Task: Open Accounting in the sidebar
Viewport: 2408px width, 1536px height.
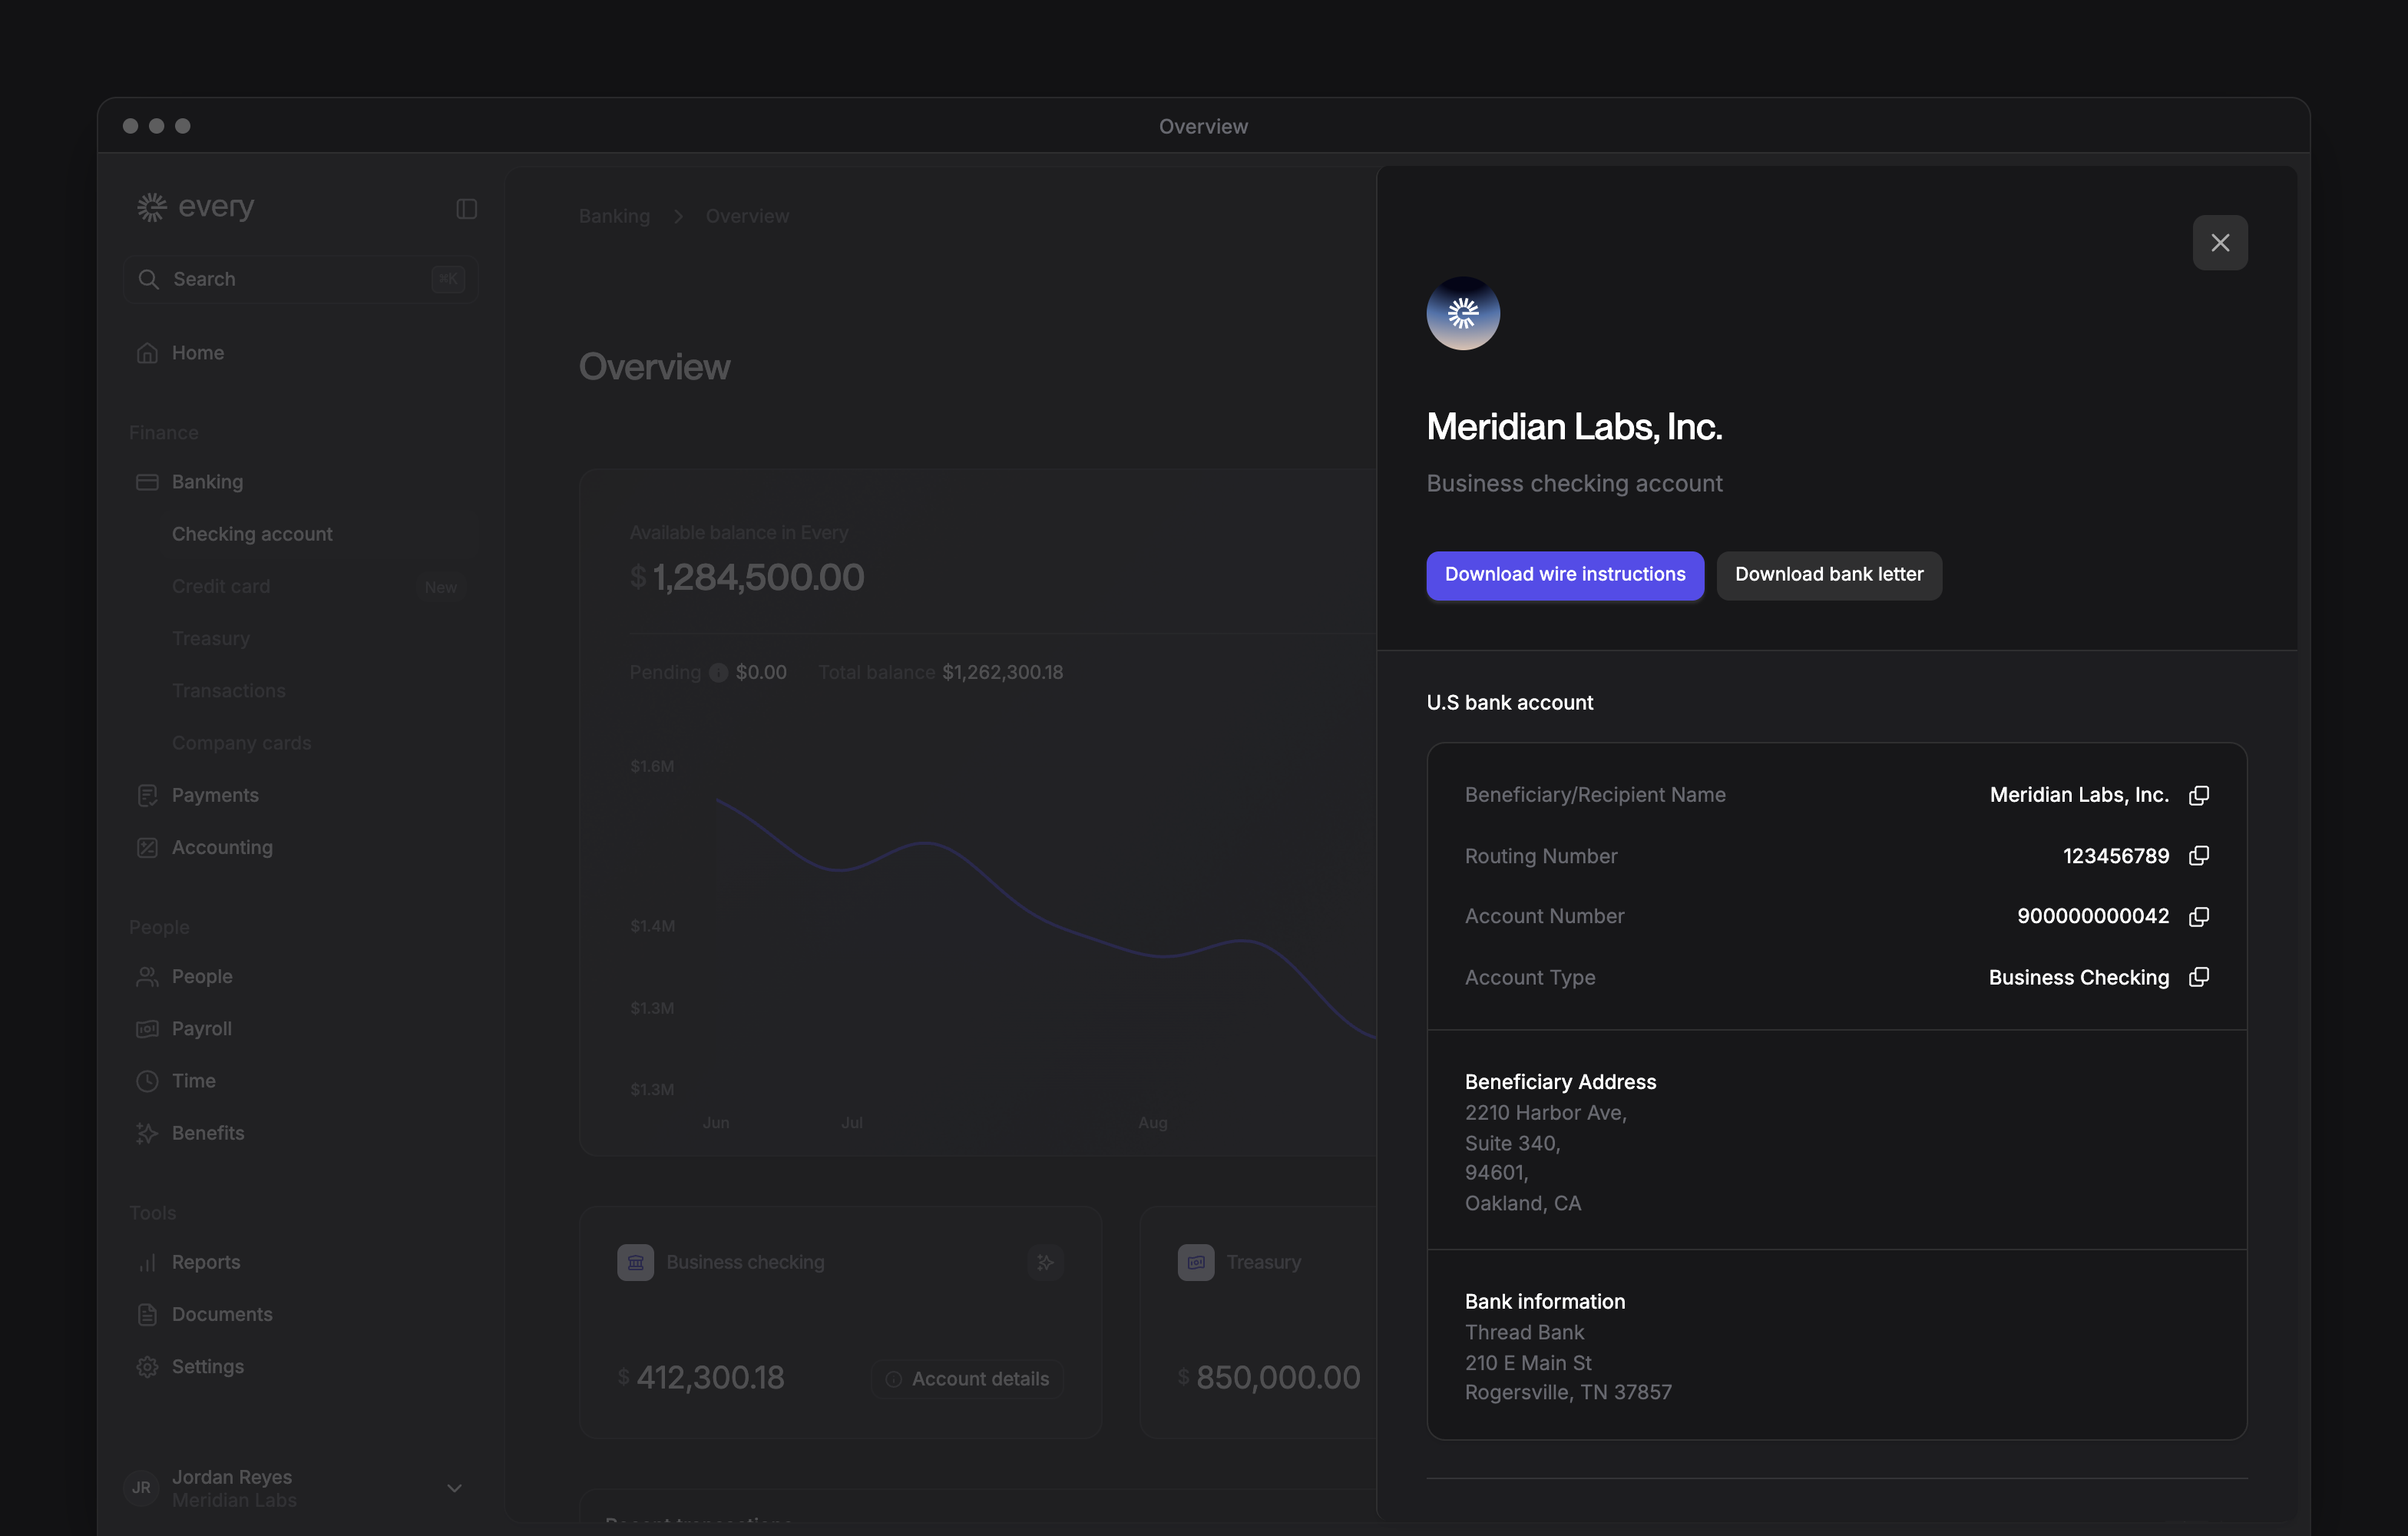Action: pyautogui.click(x=300, y=847)
